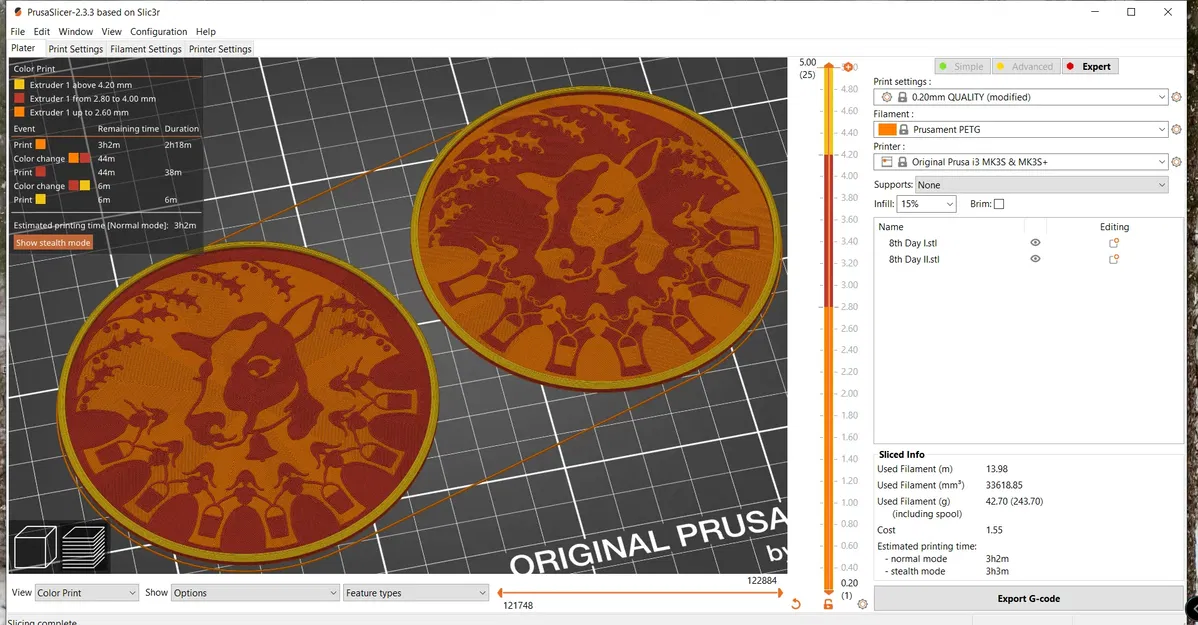This screenshot has height=625, width=1198.
Task: Click the gear icon beside the Printer selection
Action: (1177, 161)
